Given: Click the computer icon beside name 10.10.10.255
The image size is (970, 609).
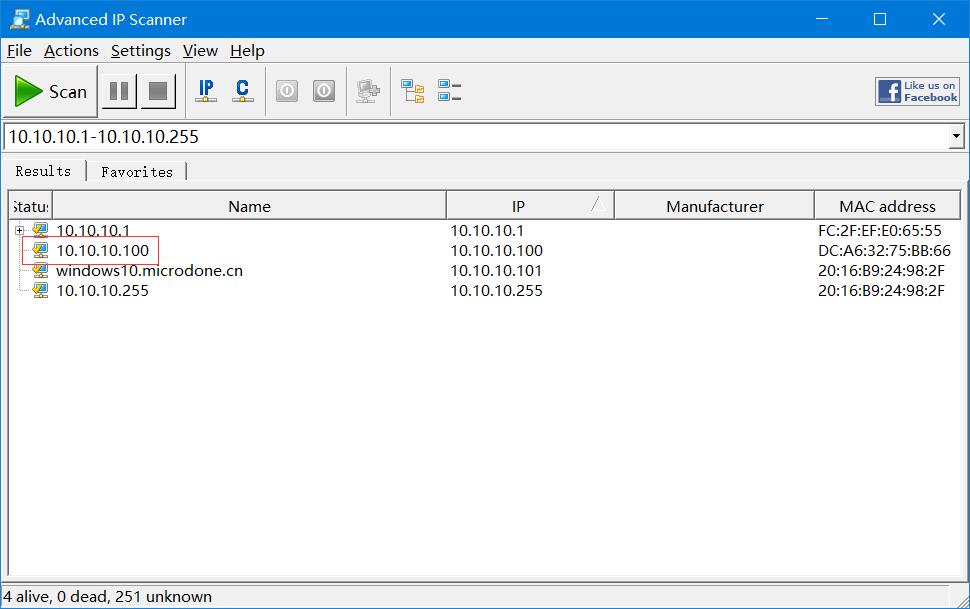Looking at the screenshot, I should tap(40, 290).
